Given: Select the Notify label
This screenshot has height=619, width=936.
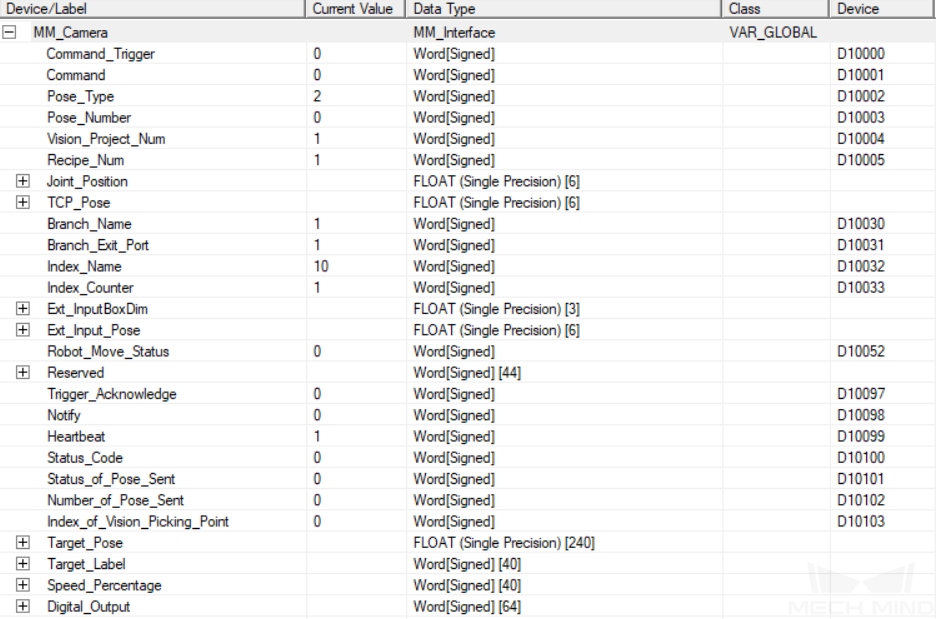Looking at the screenshot, I should [x=64, y=415].
